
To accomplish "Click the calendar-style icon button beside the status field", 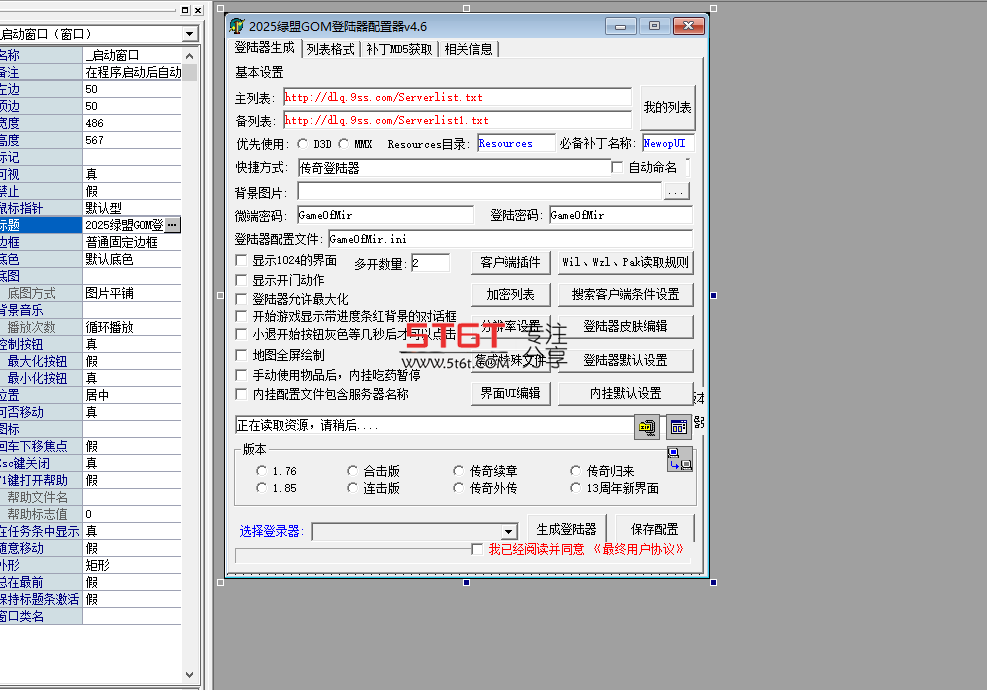I will (679, 426).
